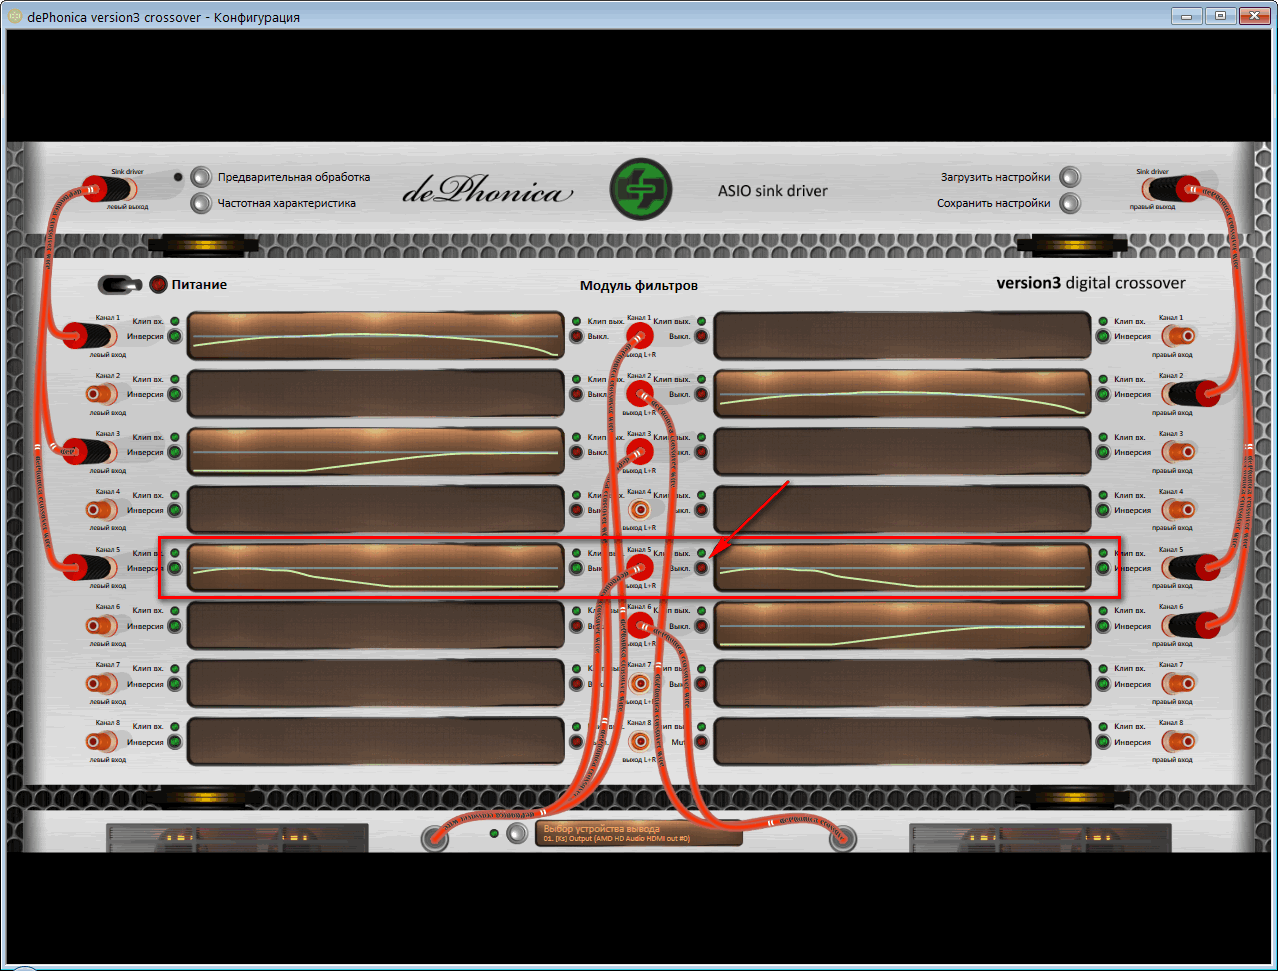This screenshot has height=971, width=1278.
Task: Click the Загрузить настройки button
Action: pos(1070,177)
